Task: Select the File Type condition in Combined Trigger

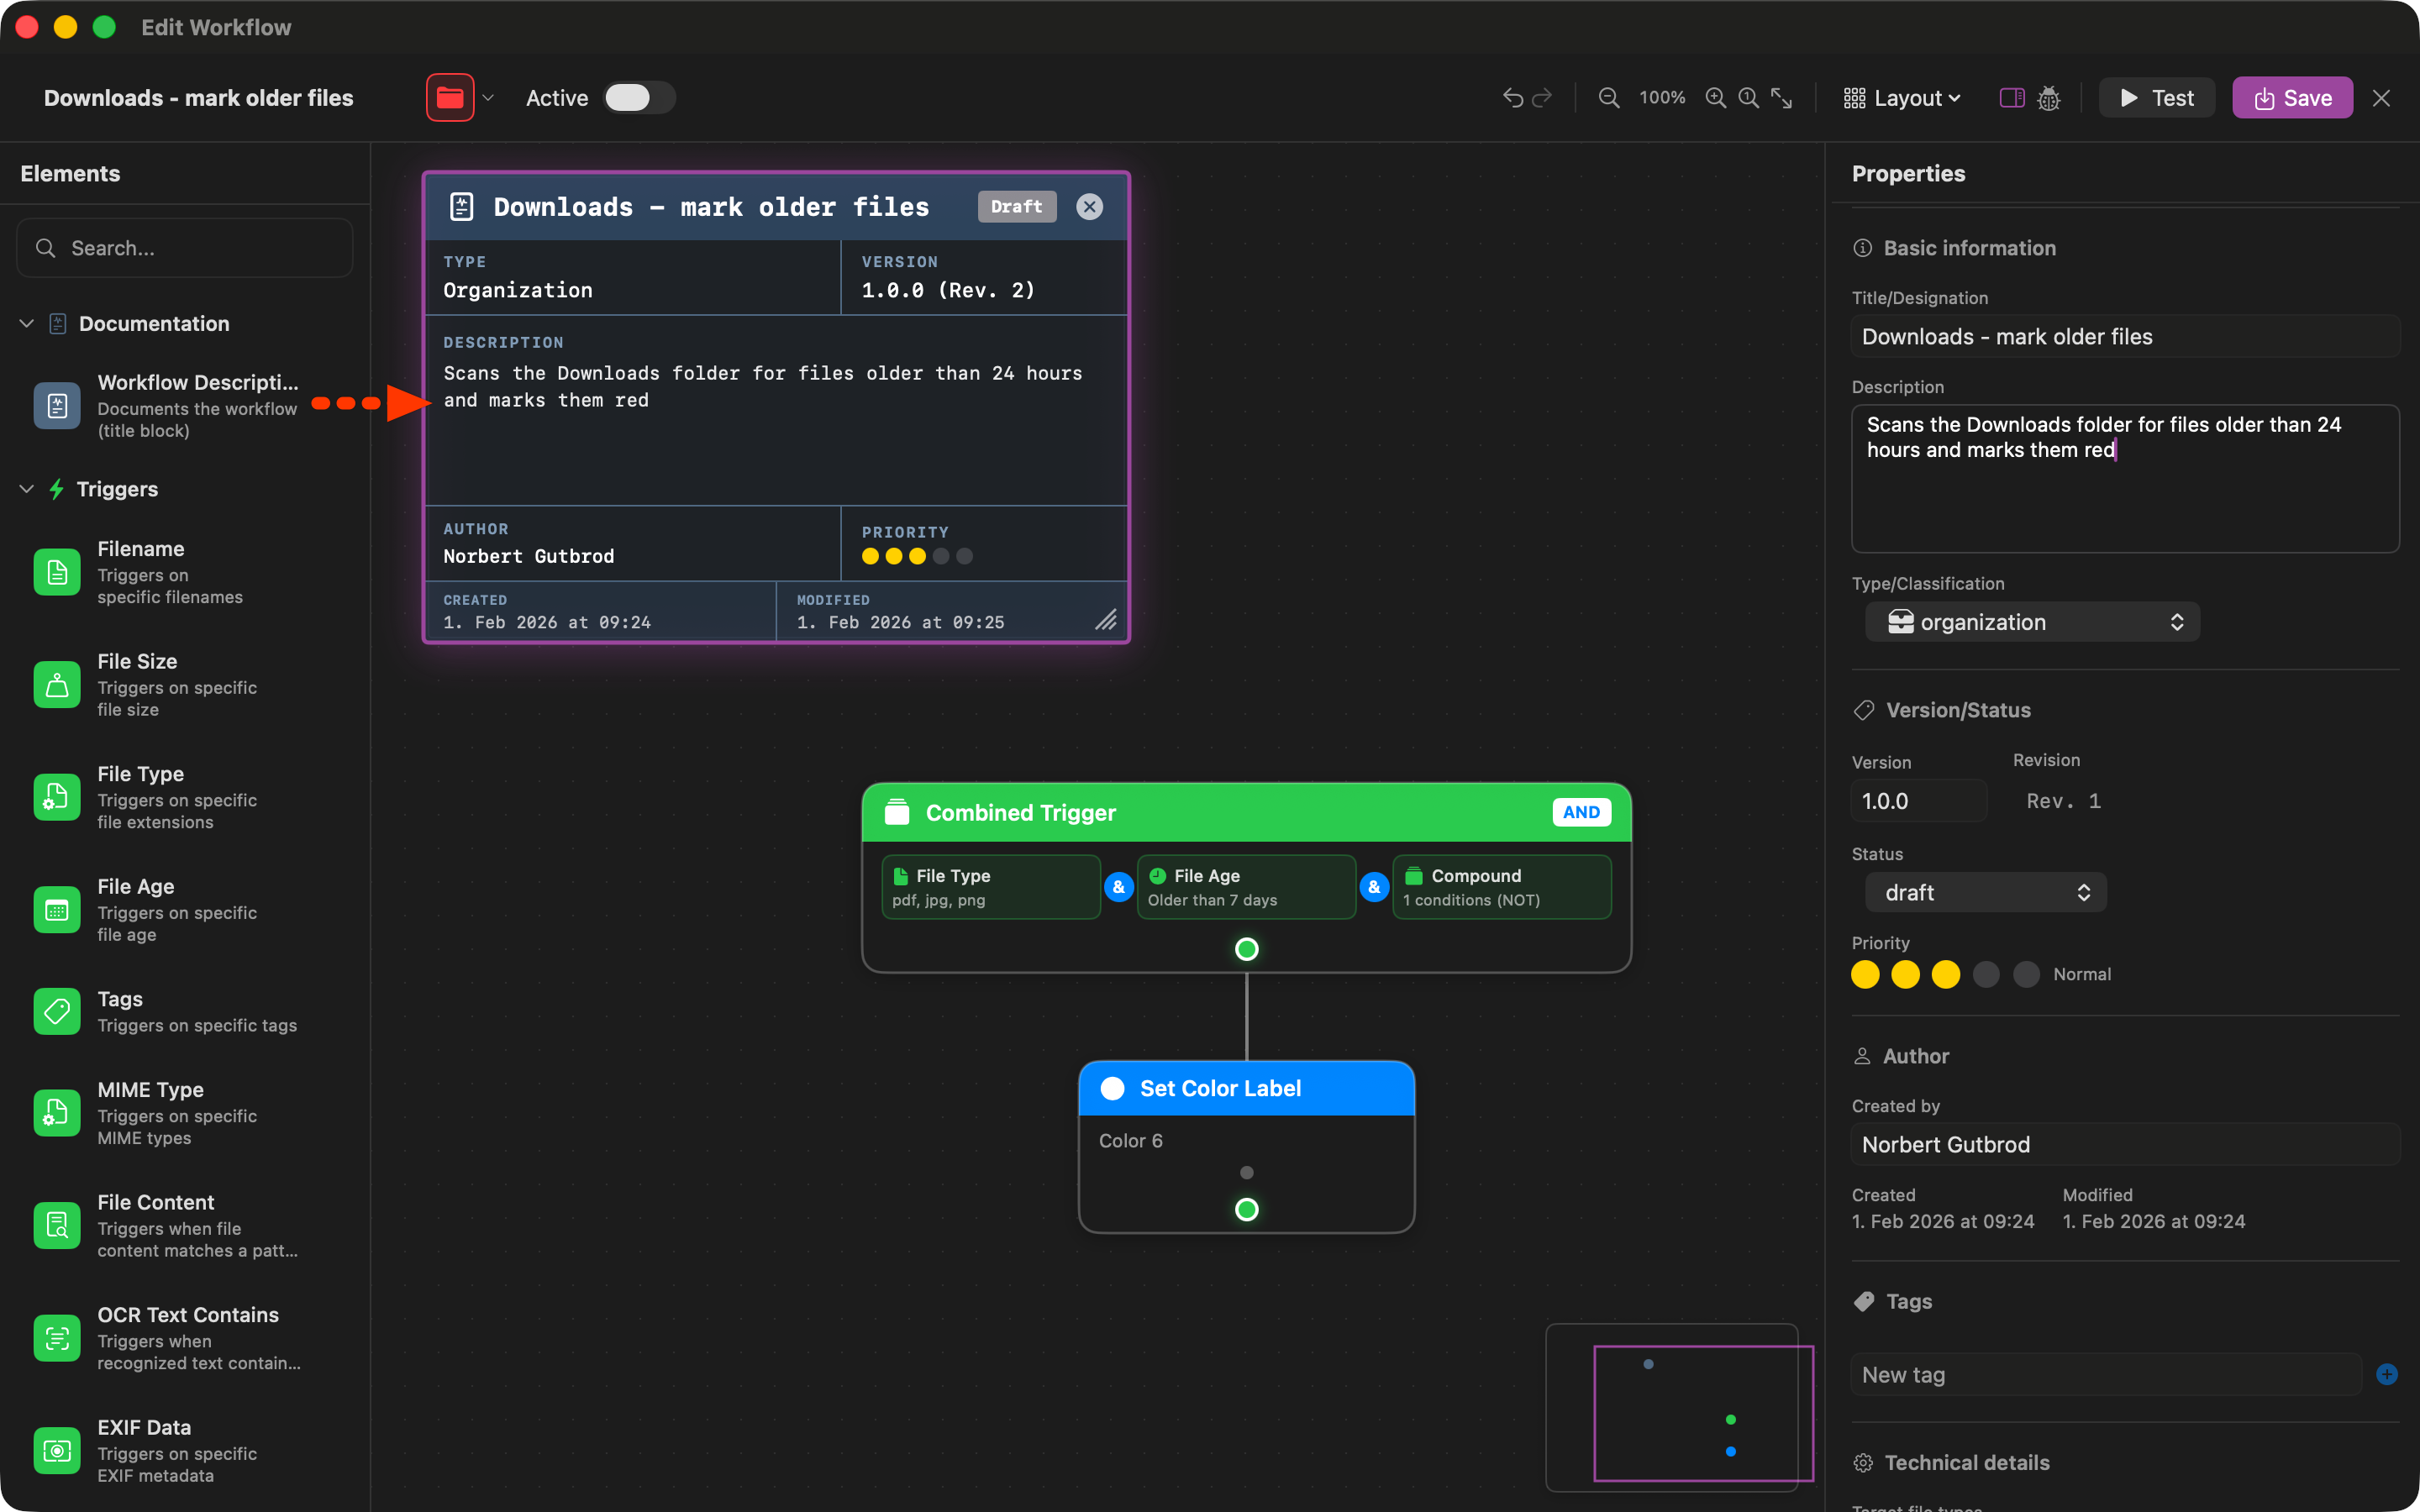Action: 991,887
